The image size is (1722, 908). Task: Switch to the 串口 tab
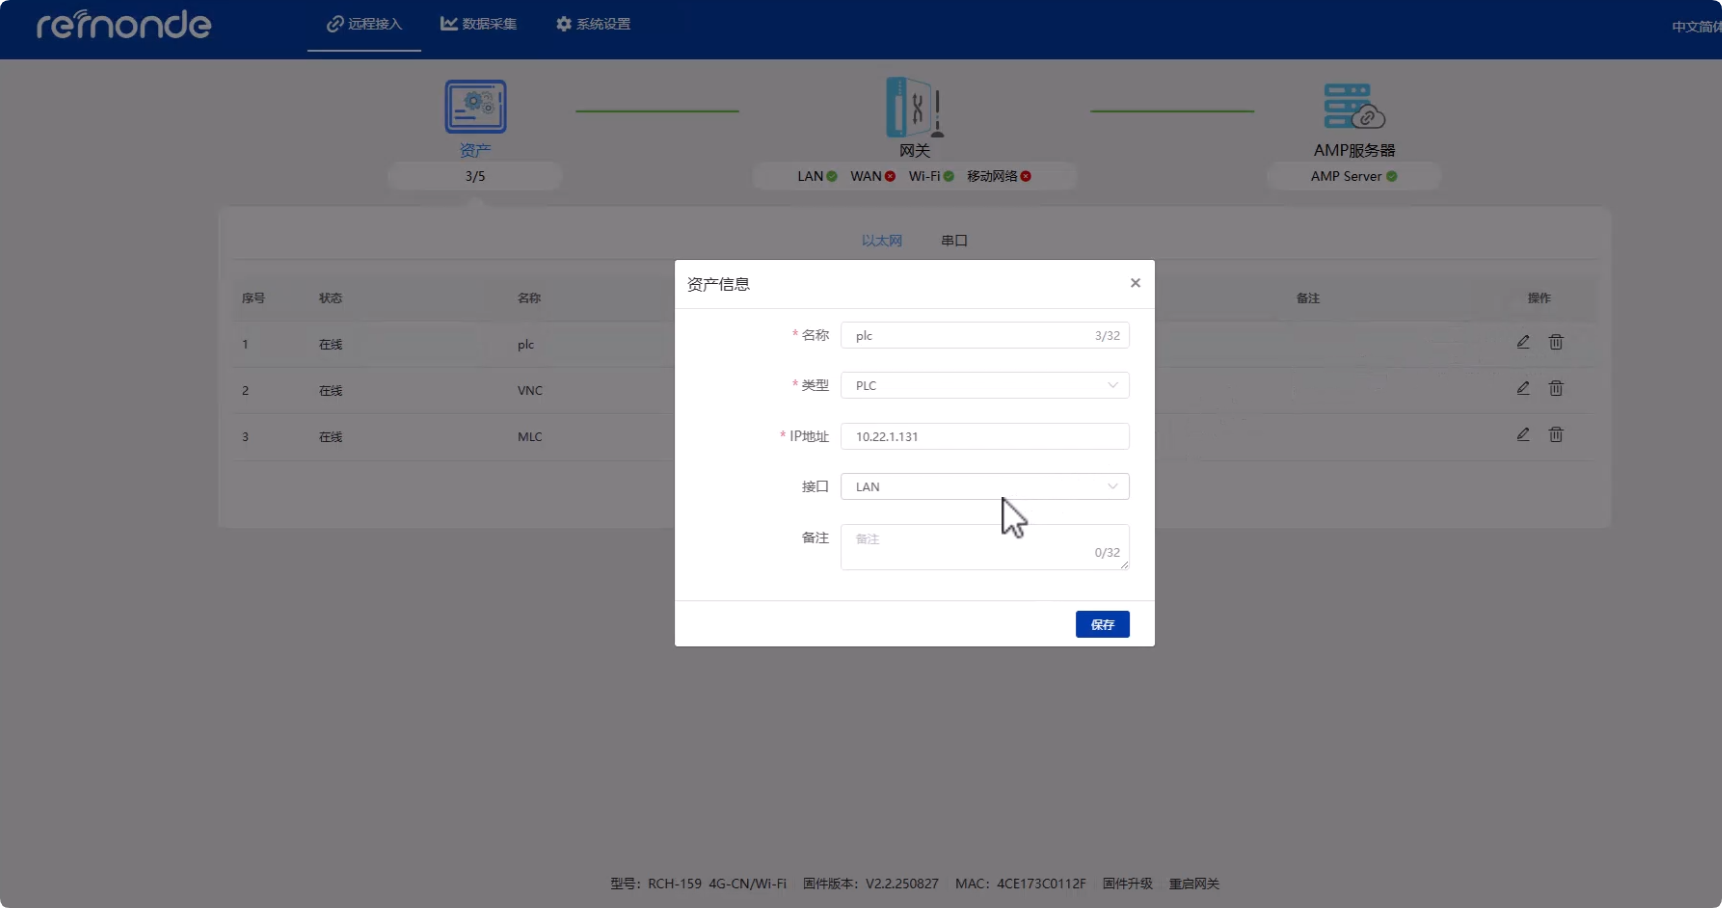point(952,240)
